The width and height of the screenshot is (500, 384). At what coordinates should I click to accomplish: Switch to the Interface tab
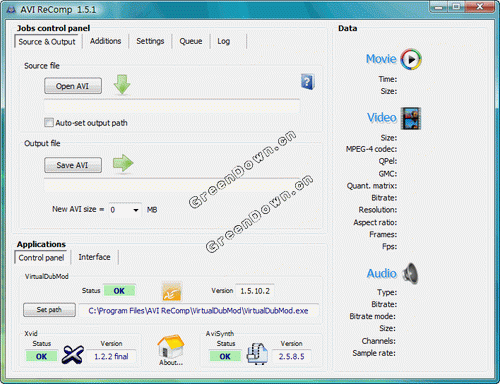tap(94, 257)
